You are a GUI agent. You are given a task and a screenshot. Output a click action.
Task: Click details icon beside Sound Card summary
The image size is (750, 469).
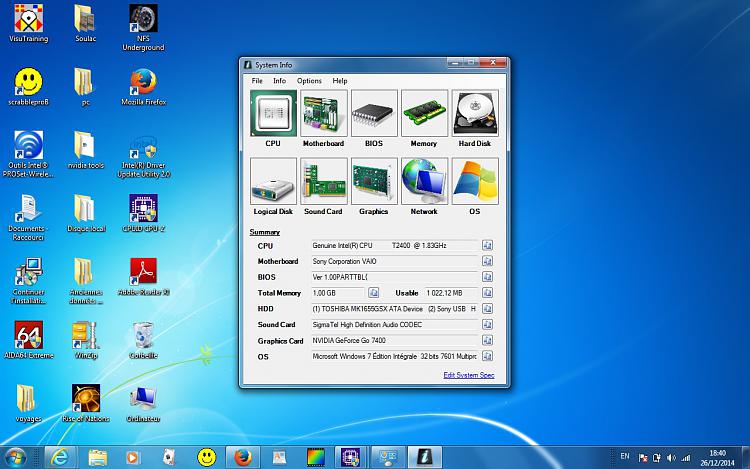tap(487, 325)
